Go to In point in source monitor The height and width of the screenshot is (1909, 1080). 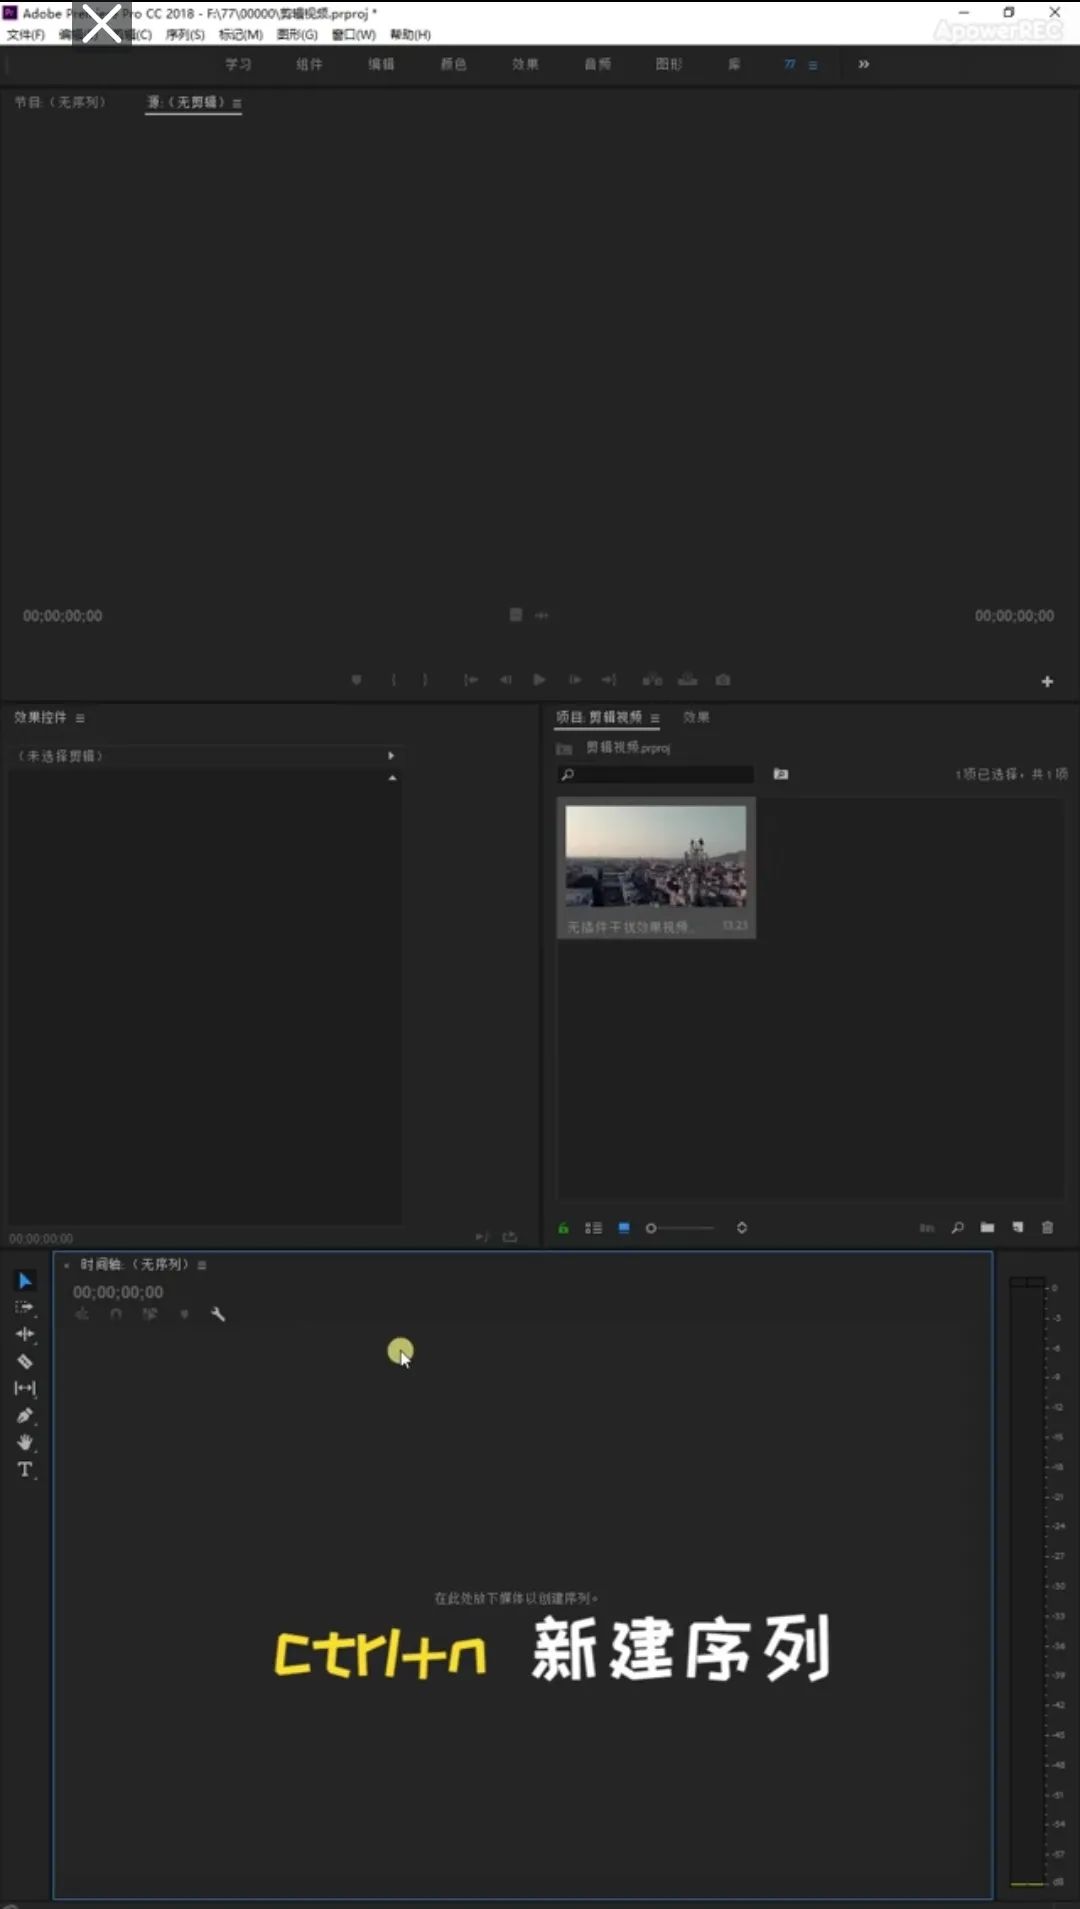(x=470, y=680)
